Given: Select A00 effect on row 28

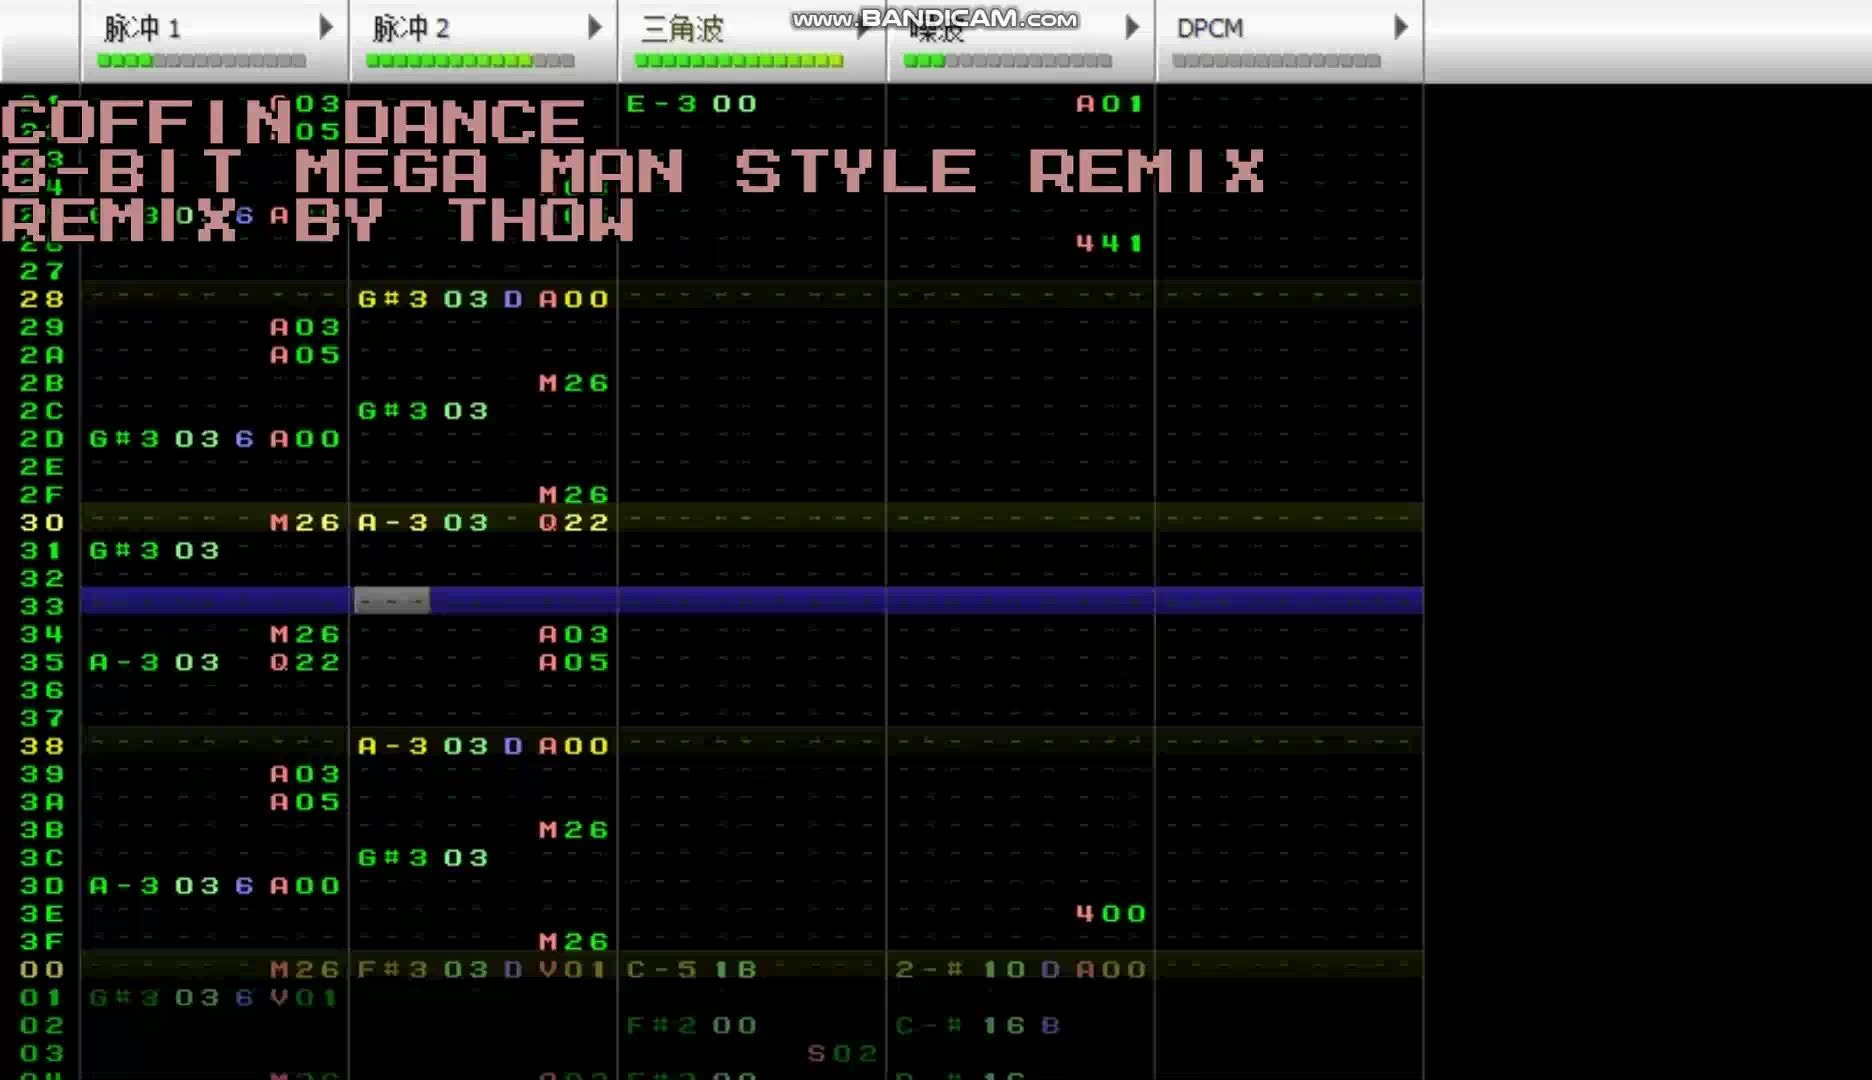Looking at the screenshot, I should pos(574,299).
